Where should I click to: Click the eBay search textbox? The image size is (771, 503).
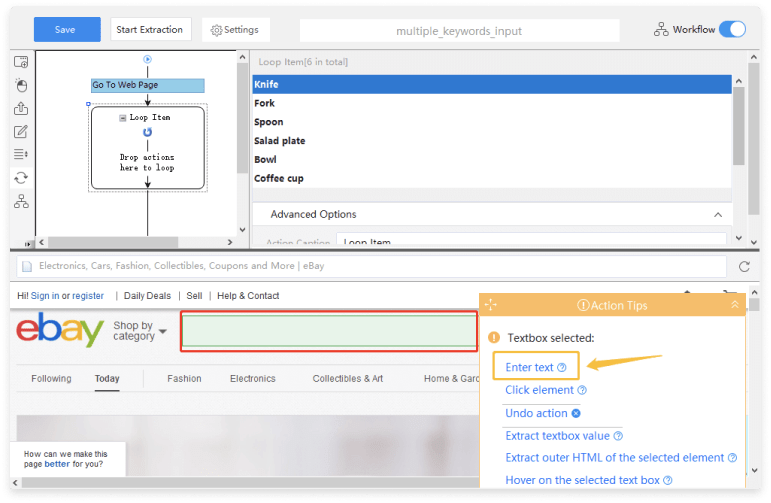[x=329, y=331]
